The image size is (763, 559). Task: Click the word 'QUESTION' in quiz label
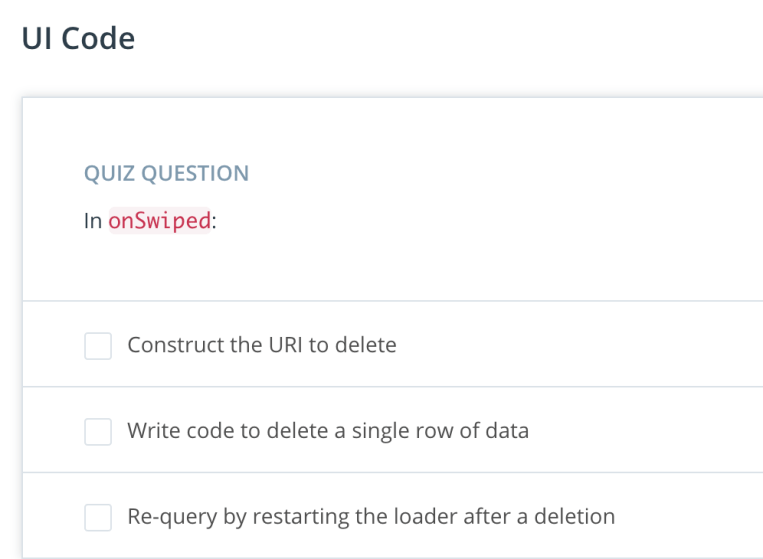tap(196, 174)
